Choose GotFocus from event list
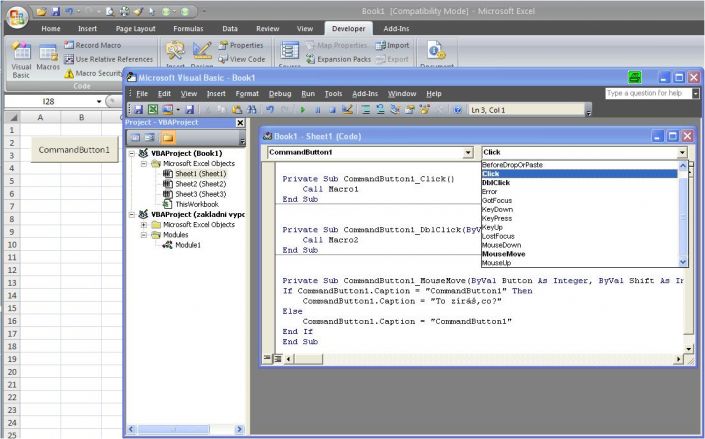Screen dimensions: 705x439 497,201
